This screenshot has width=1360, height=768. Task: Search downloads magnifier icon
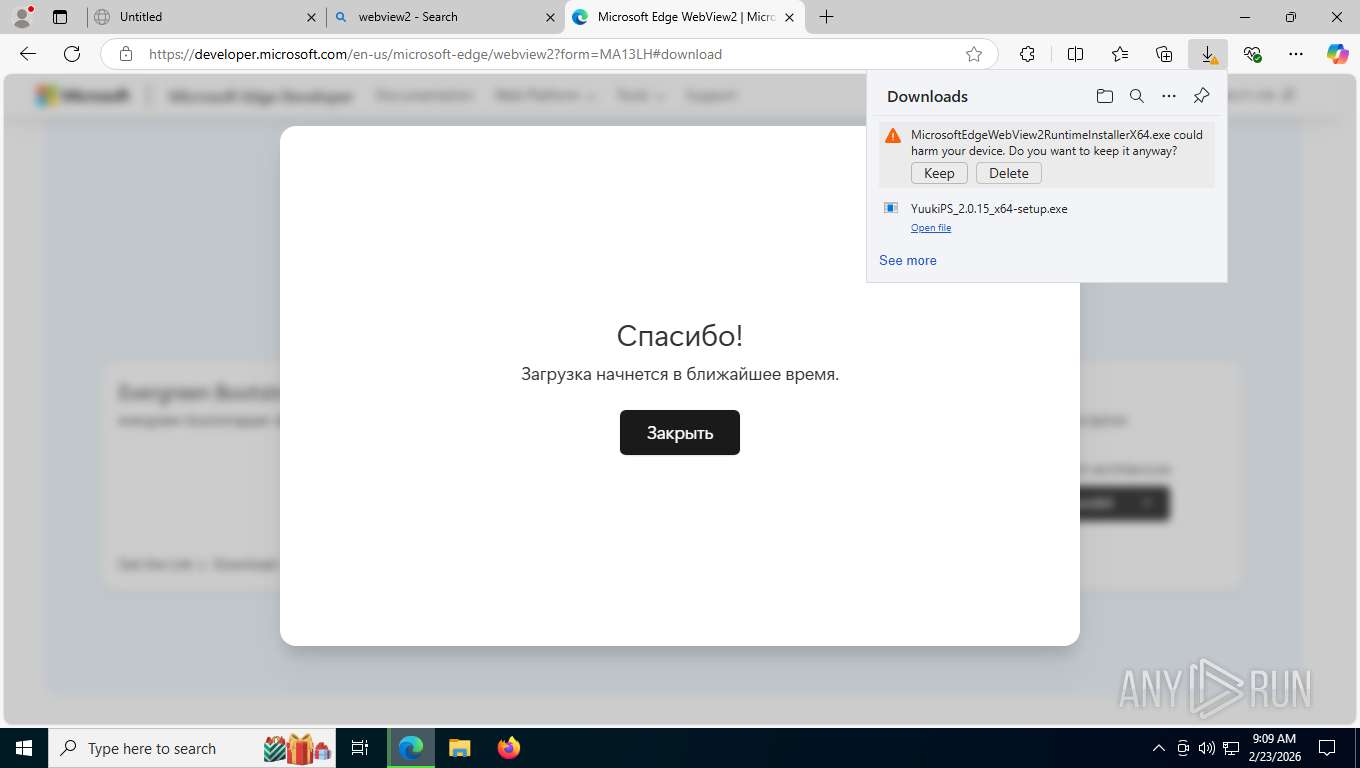pos(1137,96)
